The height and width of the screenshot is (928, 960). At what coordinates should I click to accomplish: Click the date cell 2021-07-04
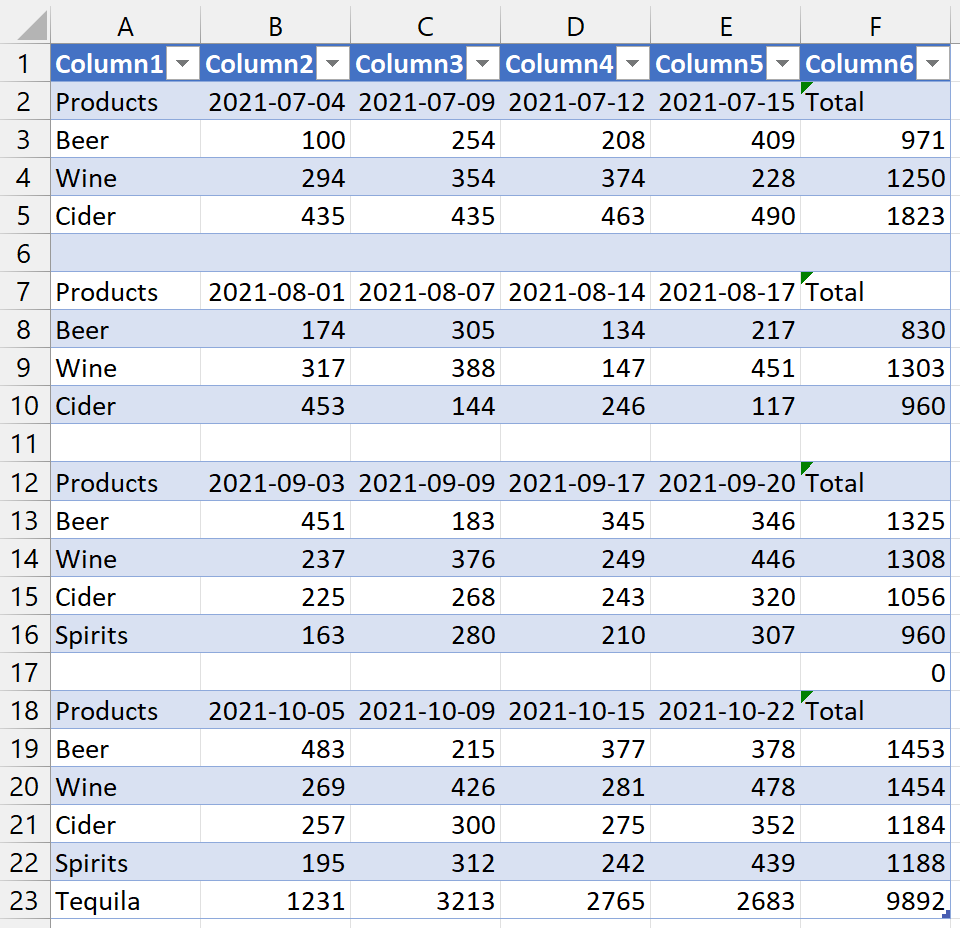click(x=276, y=102)
